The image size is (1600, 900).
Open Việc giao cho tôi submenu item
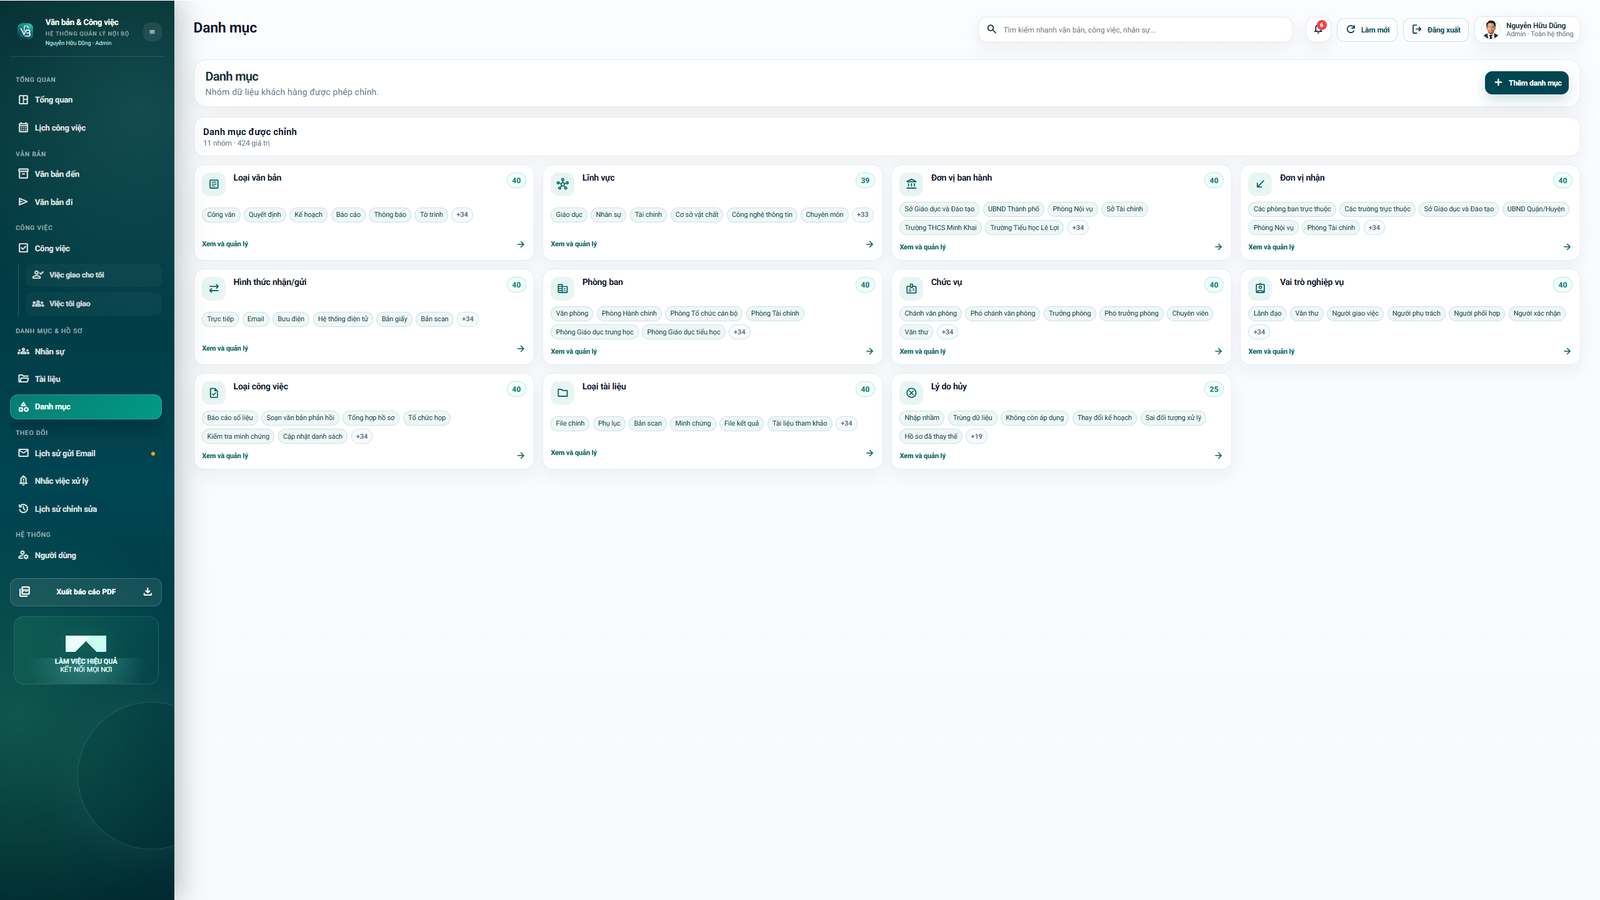[x=94, y=275]
